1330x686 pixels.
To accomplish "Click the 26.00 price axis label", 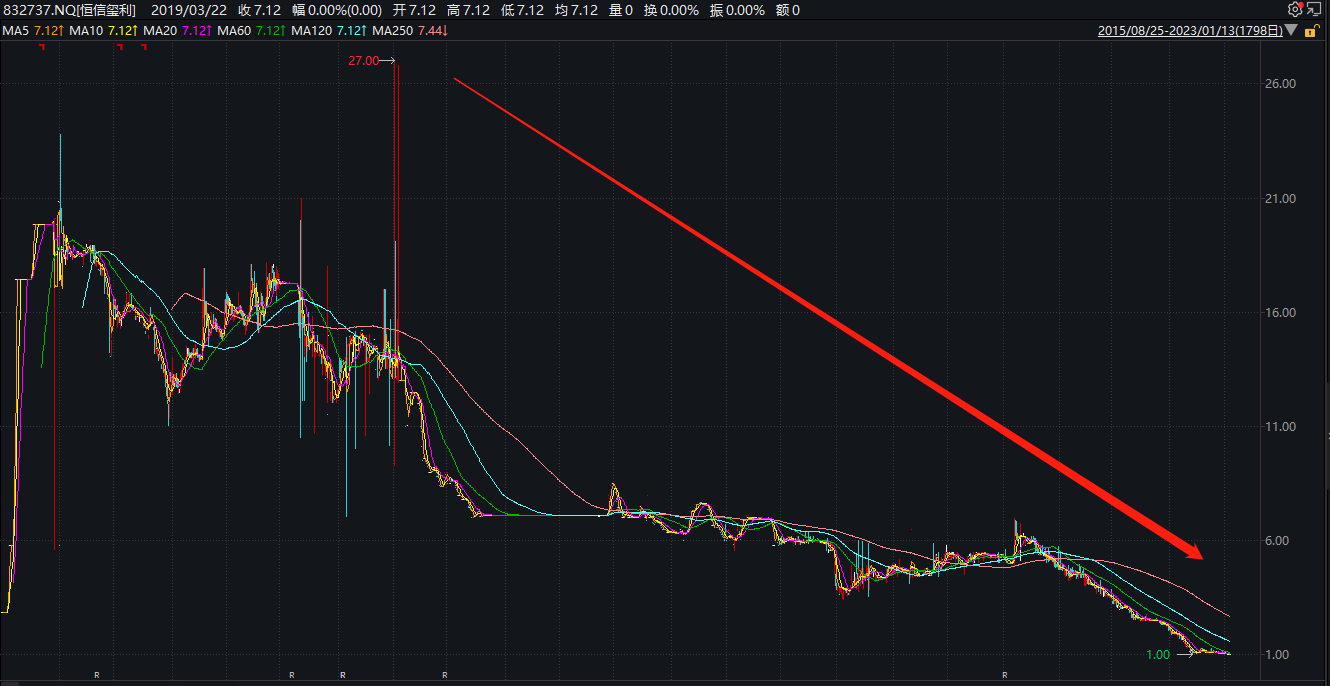I will tap(1281, 84).
